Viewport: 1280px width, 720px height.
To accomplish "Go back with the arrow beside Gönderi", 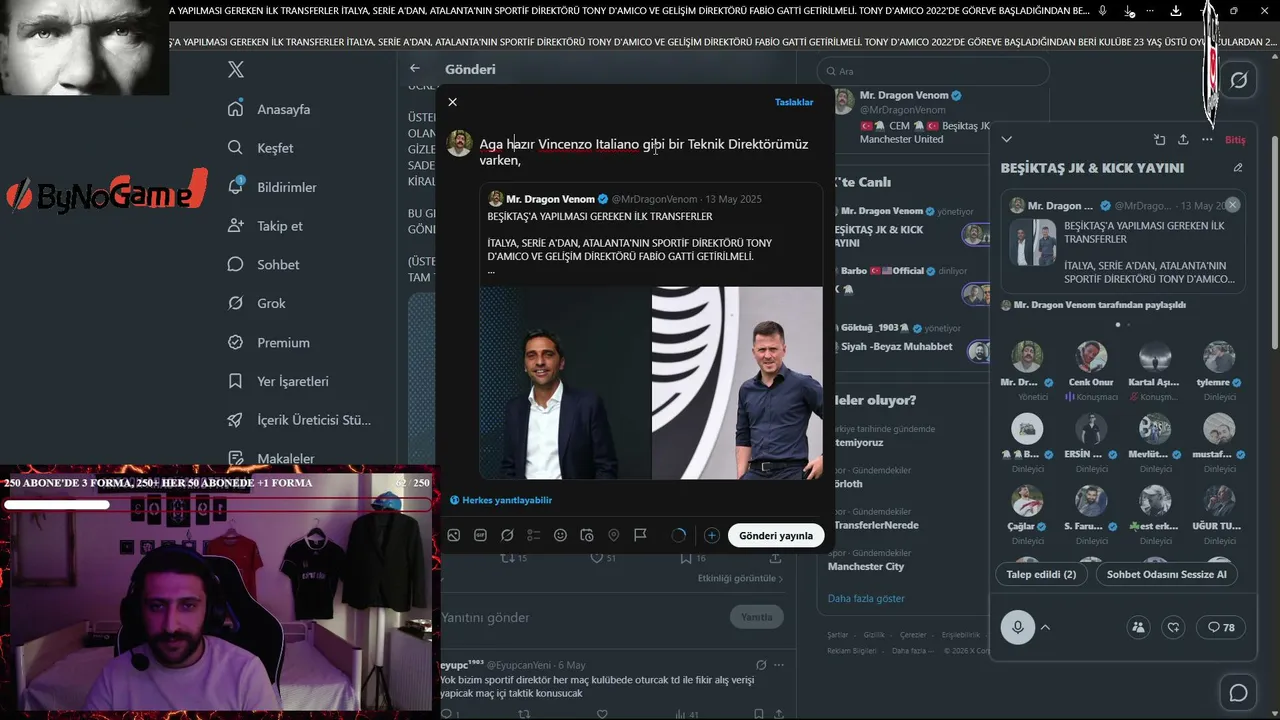I will [x=415, y=68].
